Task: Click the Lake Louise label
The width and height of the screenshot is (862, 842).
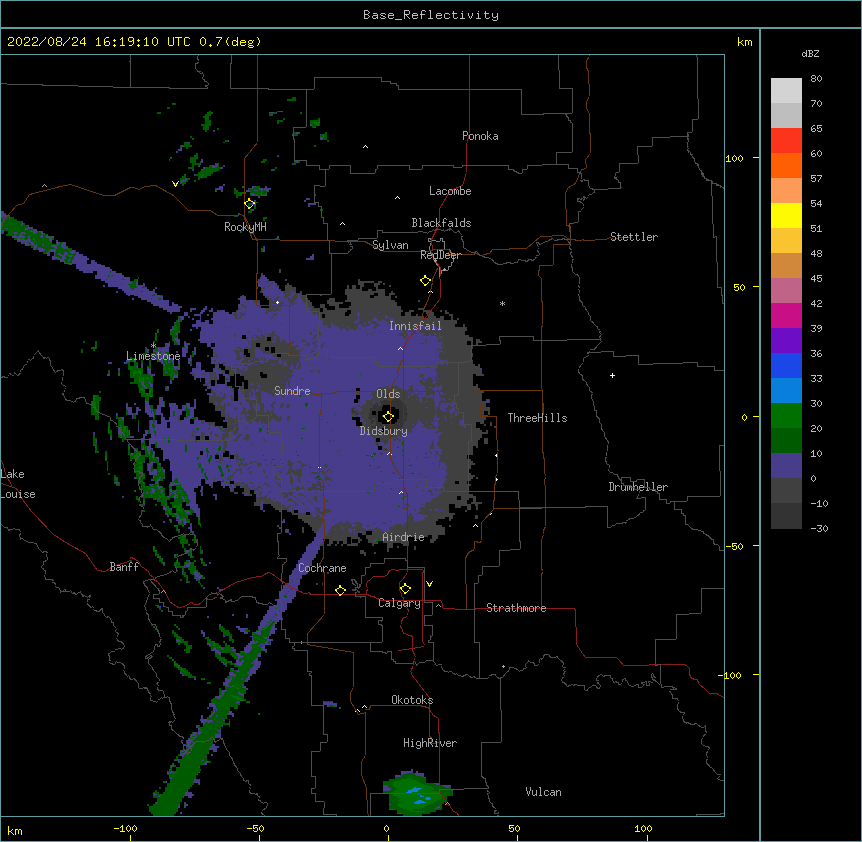Action: pyautogui.click(x=17, y=484)
